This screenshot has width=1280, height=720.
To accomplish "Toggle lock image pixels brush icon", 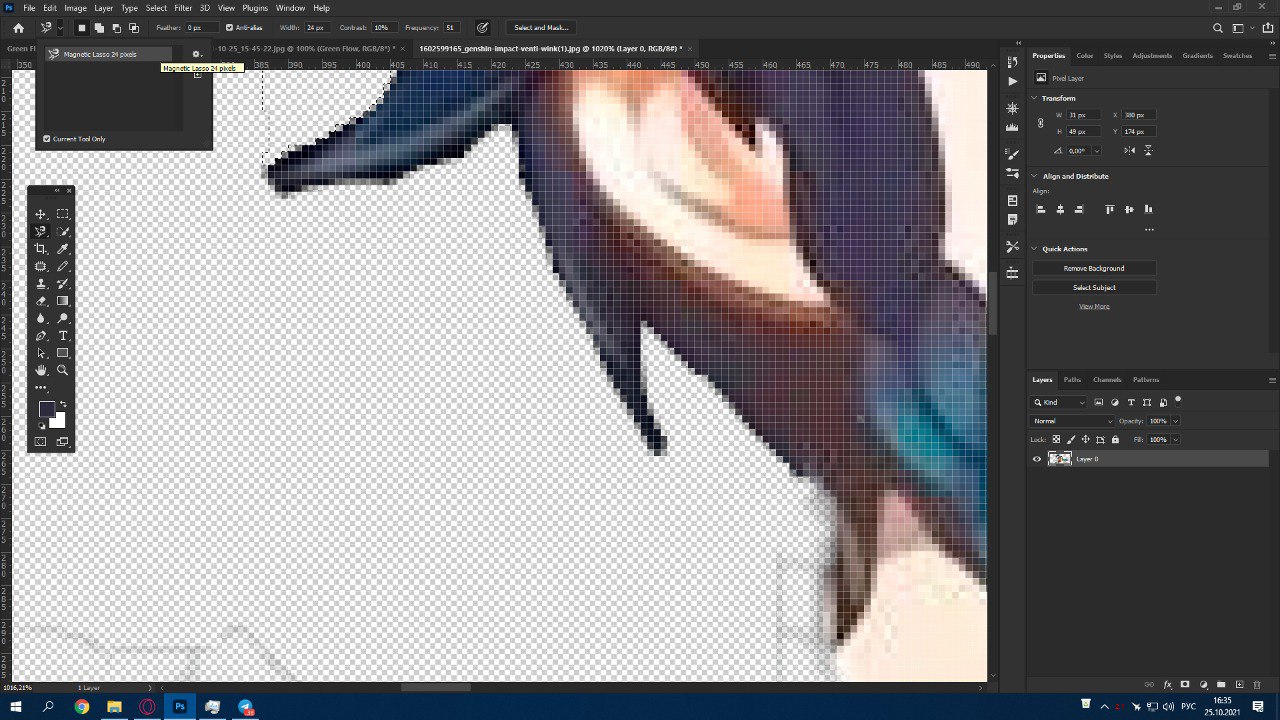I will [x=1071, y=440].
